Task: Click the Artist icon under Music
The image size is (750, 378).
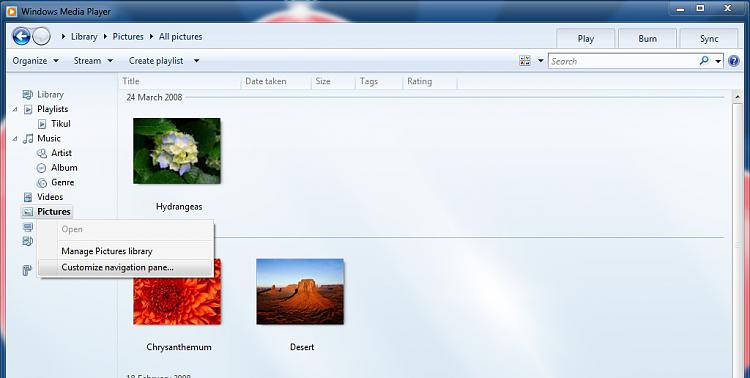Action: pos(42,154)
